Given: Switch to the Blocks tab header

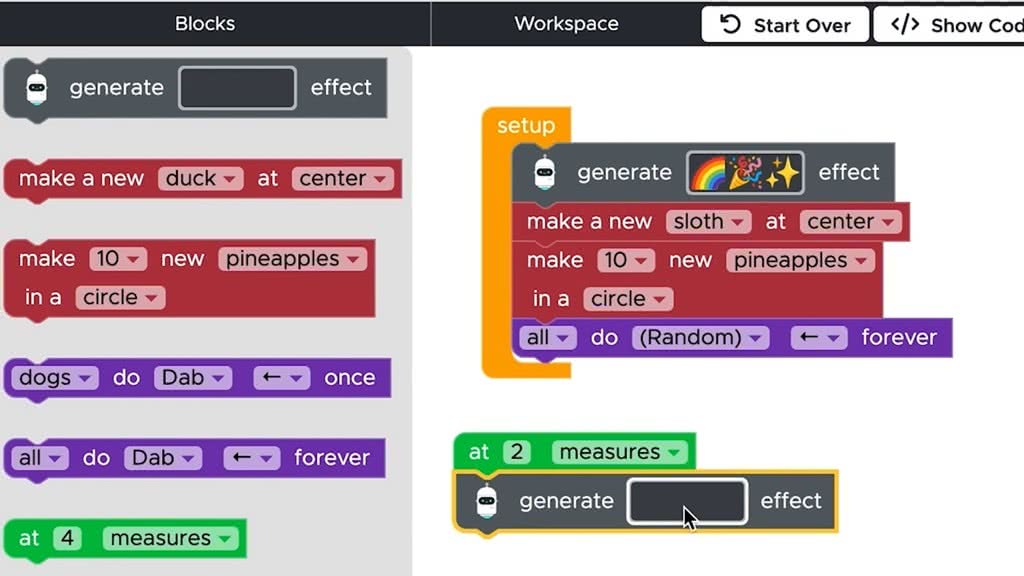Looking at the screenshot, I should [x=204, y=23].
